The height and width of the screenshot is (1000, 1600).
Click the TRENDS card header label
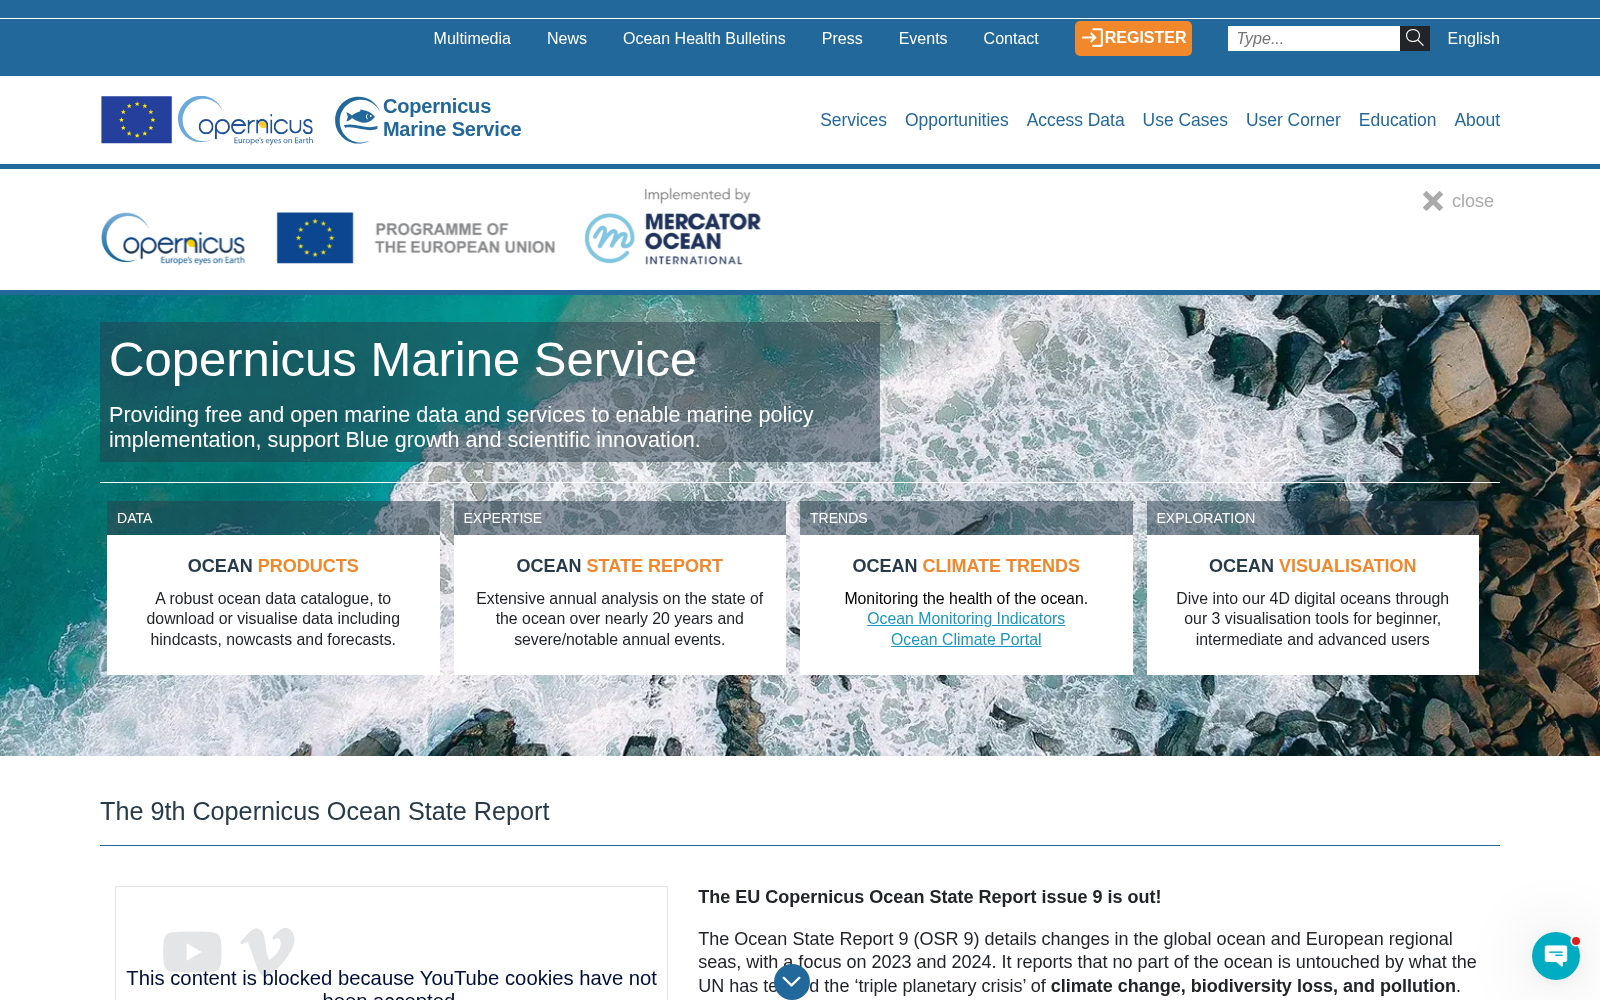coord(838,518)
